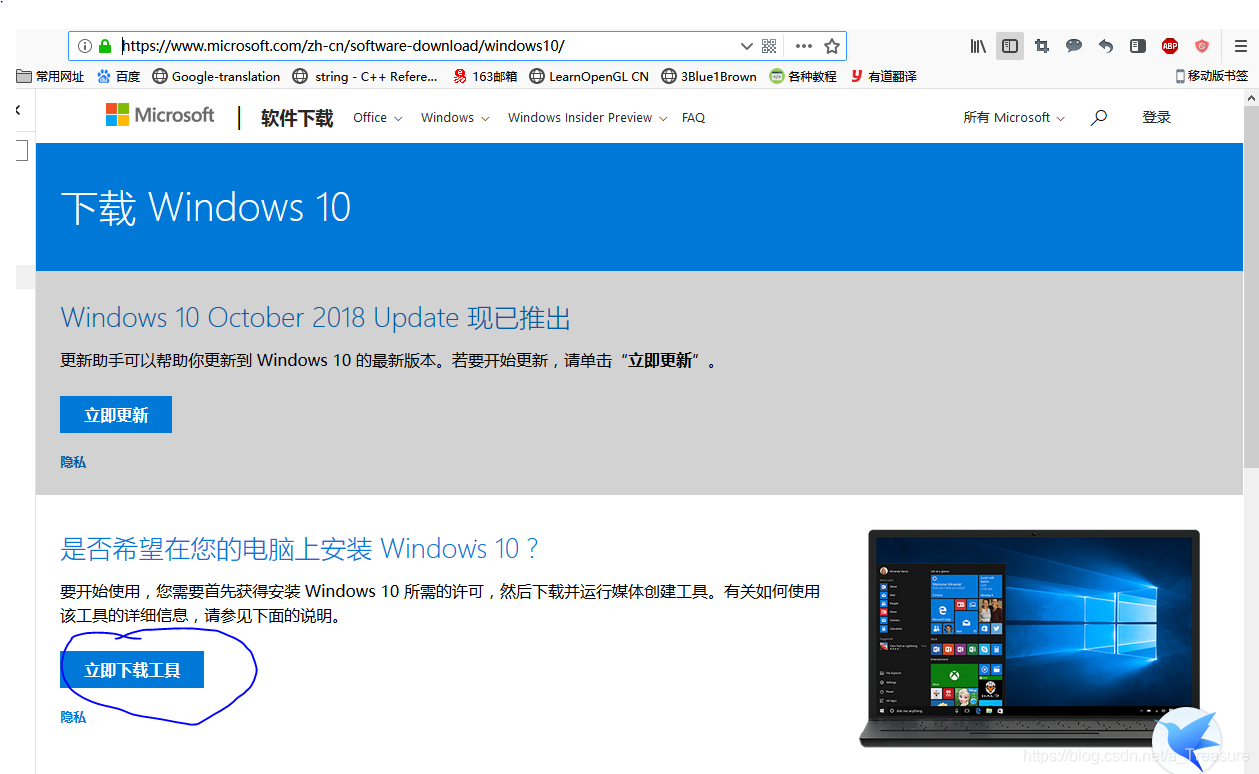The image size is (1259, 774).
Task: Open the string - C++ Reference bookmark
Action: tap(365, 76)
